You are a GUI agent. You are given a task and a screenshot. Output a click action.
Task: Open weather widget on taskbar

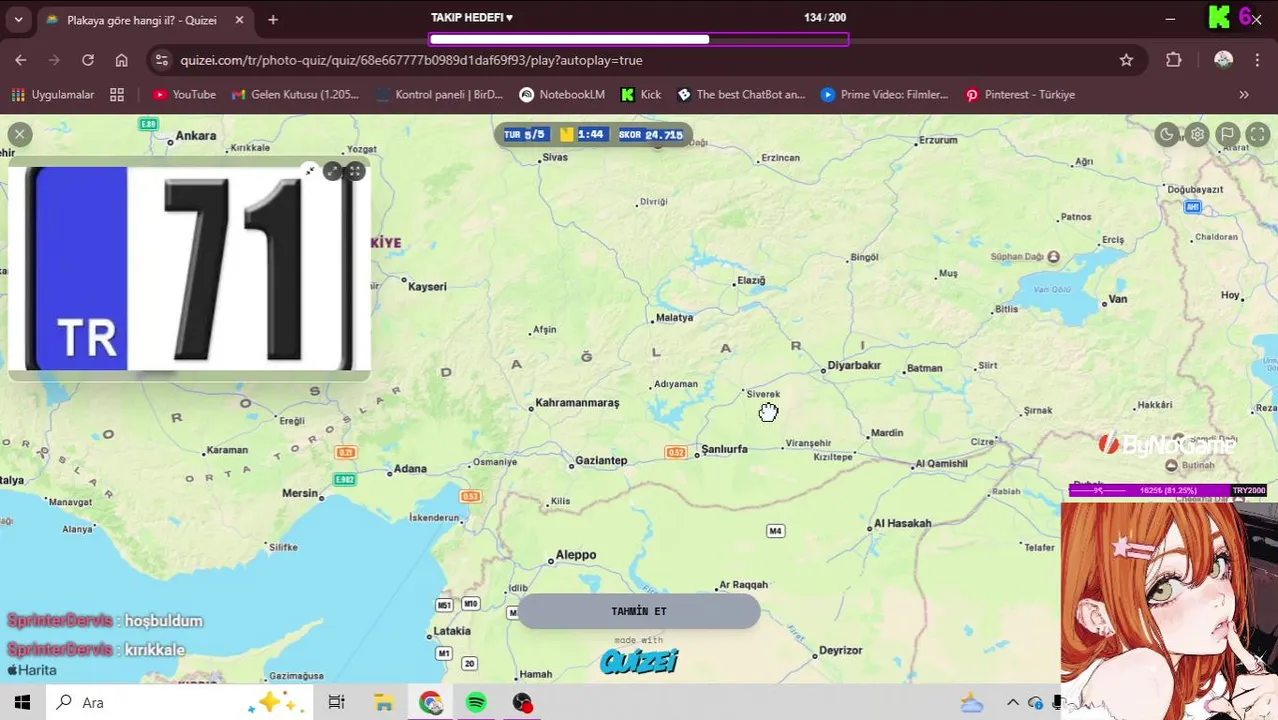point(971,703)
